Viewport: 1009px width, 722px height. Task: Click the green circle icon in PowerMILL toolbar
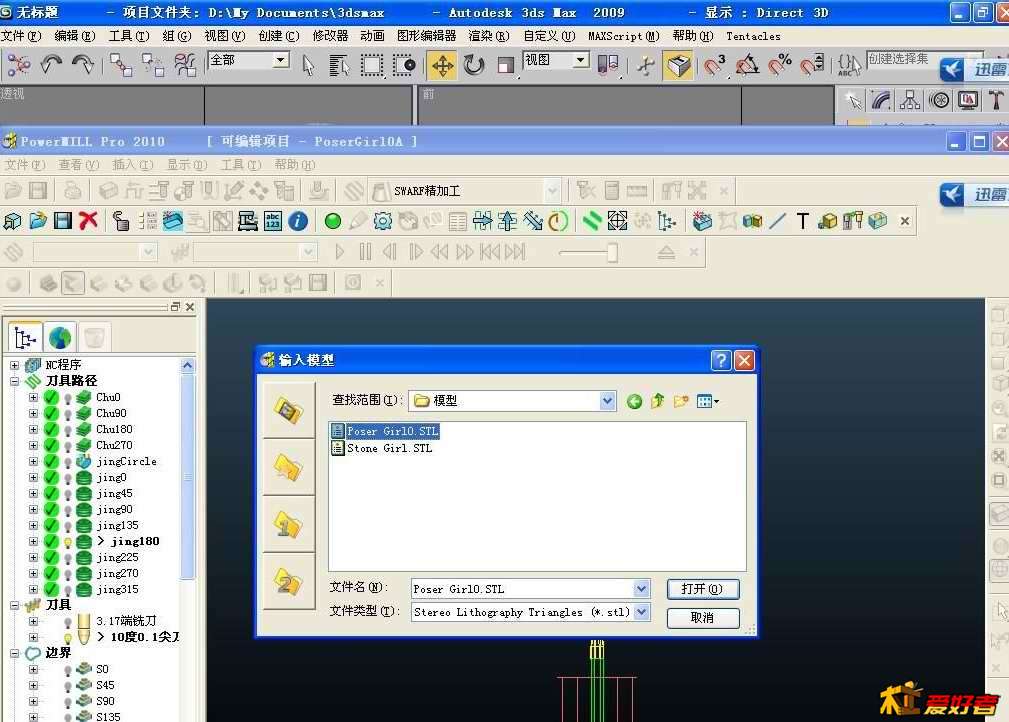[x=333, y=221]
